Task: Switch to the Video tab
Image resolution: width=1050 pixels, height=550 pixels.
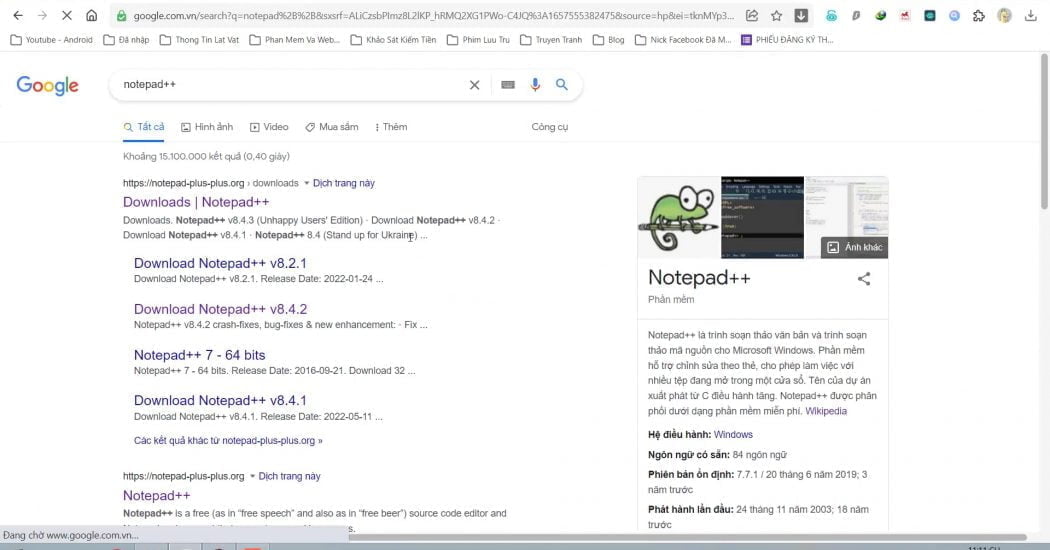Action: [269, 127]
